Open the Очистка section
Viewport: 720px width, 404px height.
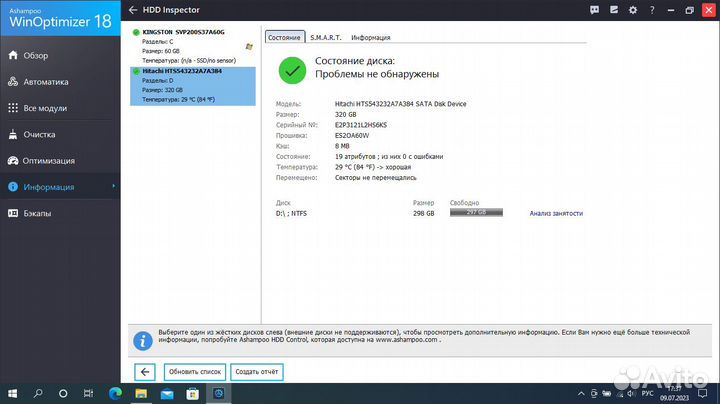pos(60,135)
